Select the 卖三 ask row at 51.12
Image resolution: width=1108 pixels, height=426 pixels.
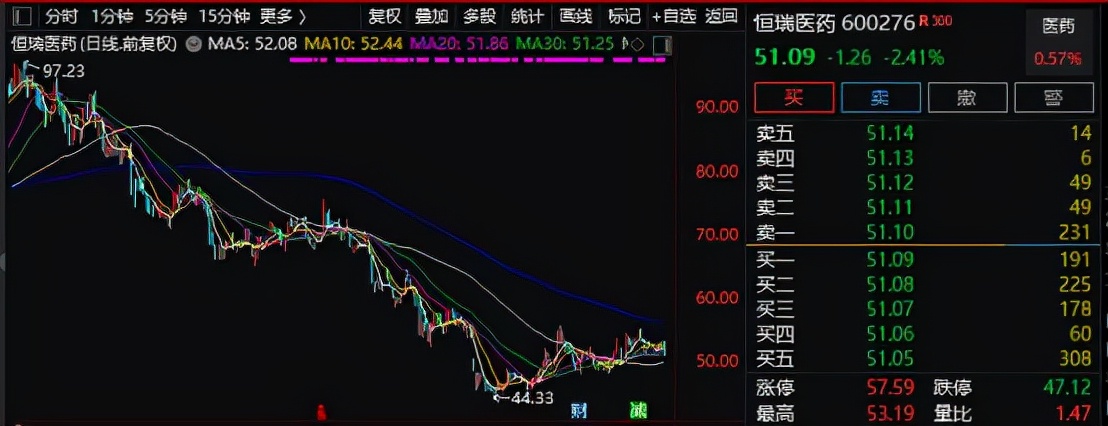click(924, 182)
